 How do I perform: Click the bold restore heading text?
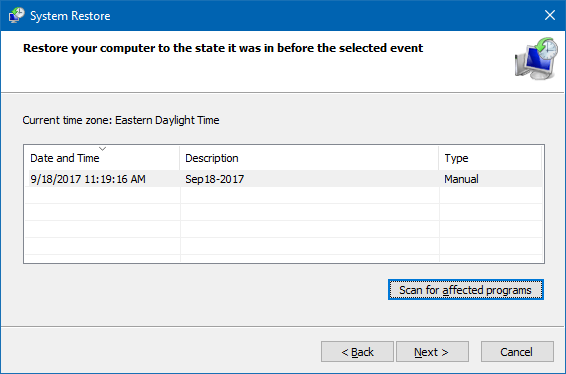pos(223,48)
